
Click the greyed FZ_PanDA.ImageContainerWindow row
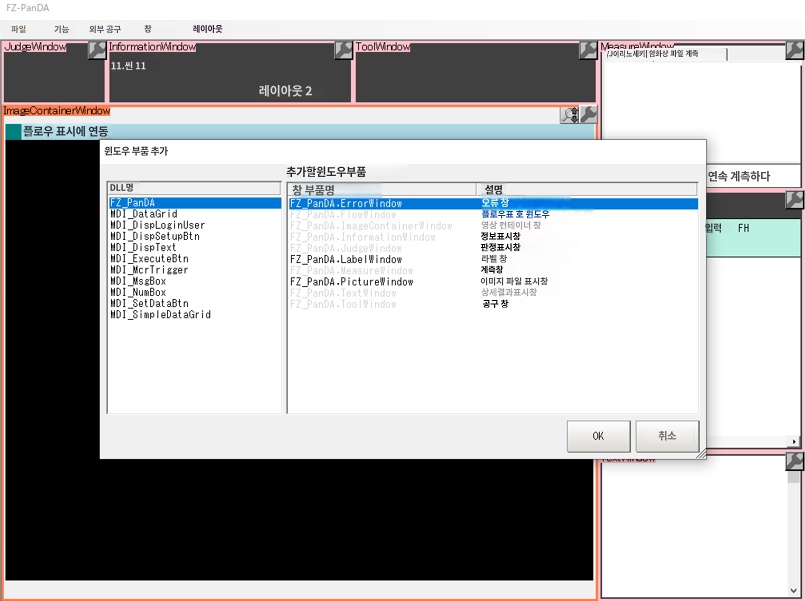(493, 226)
